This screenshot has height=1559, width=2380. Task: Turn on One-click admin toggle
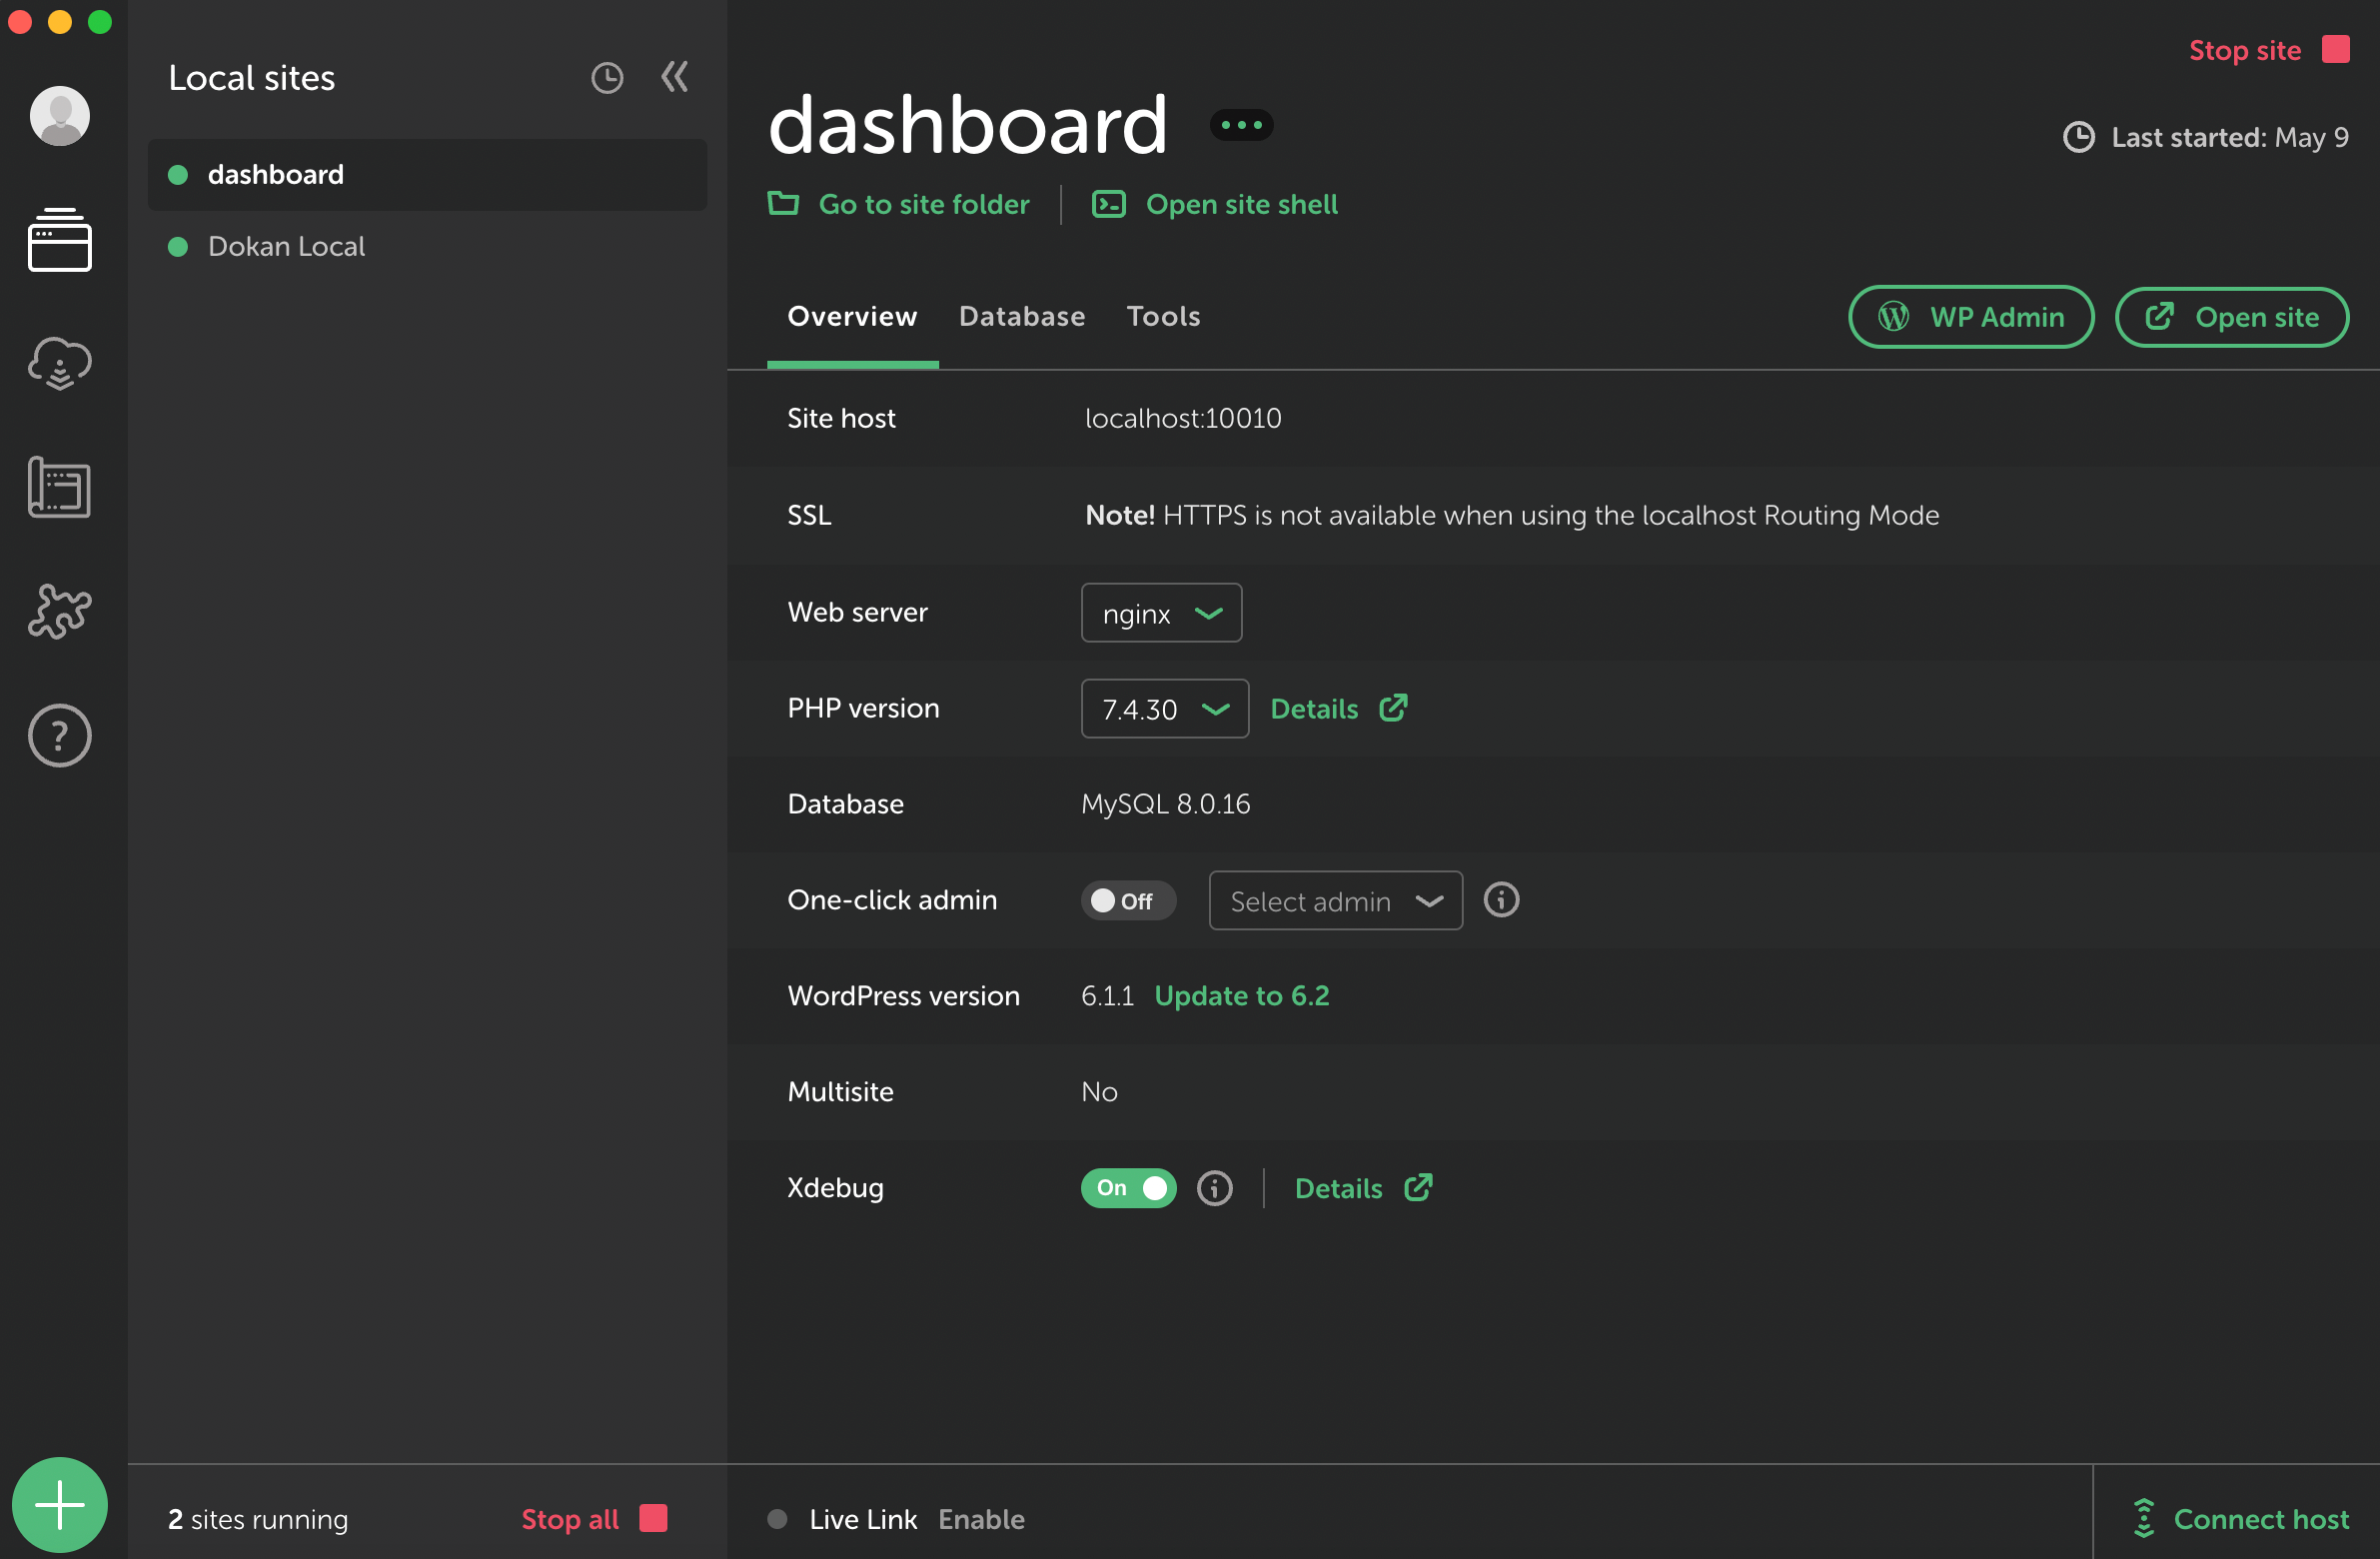point(1127,900)
